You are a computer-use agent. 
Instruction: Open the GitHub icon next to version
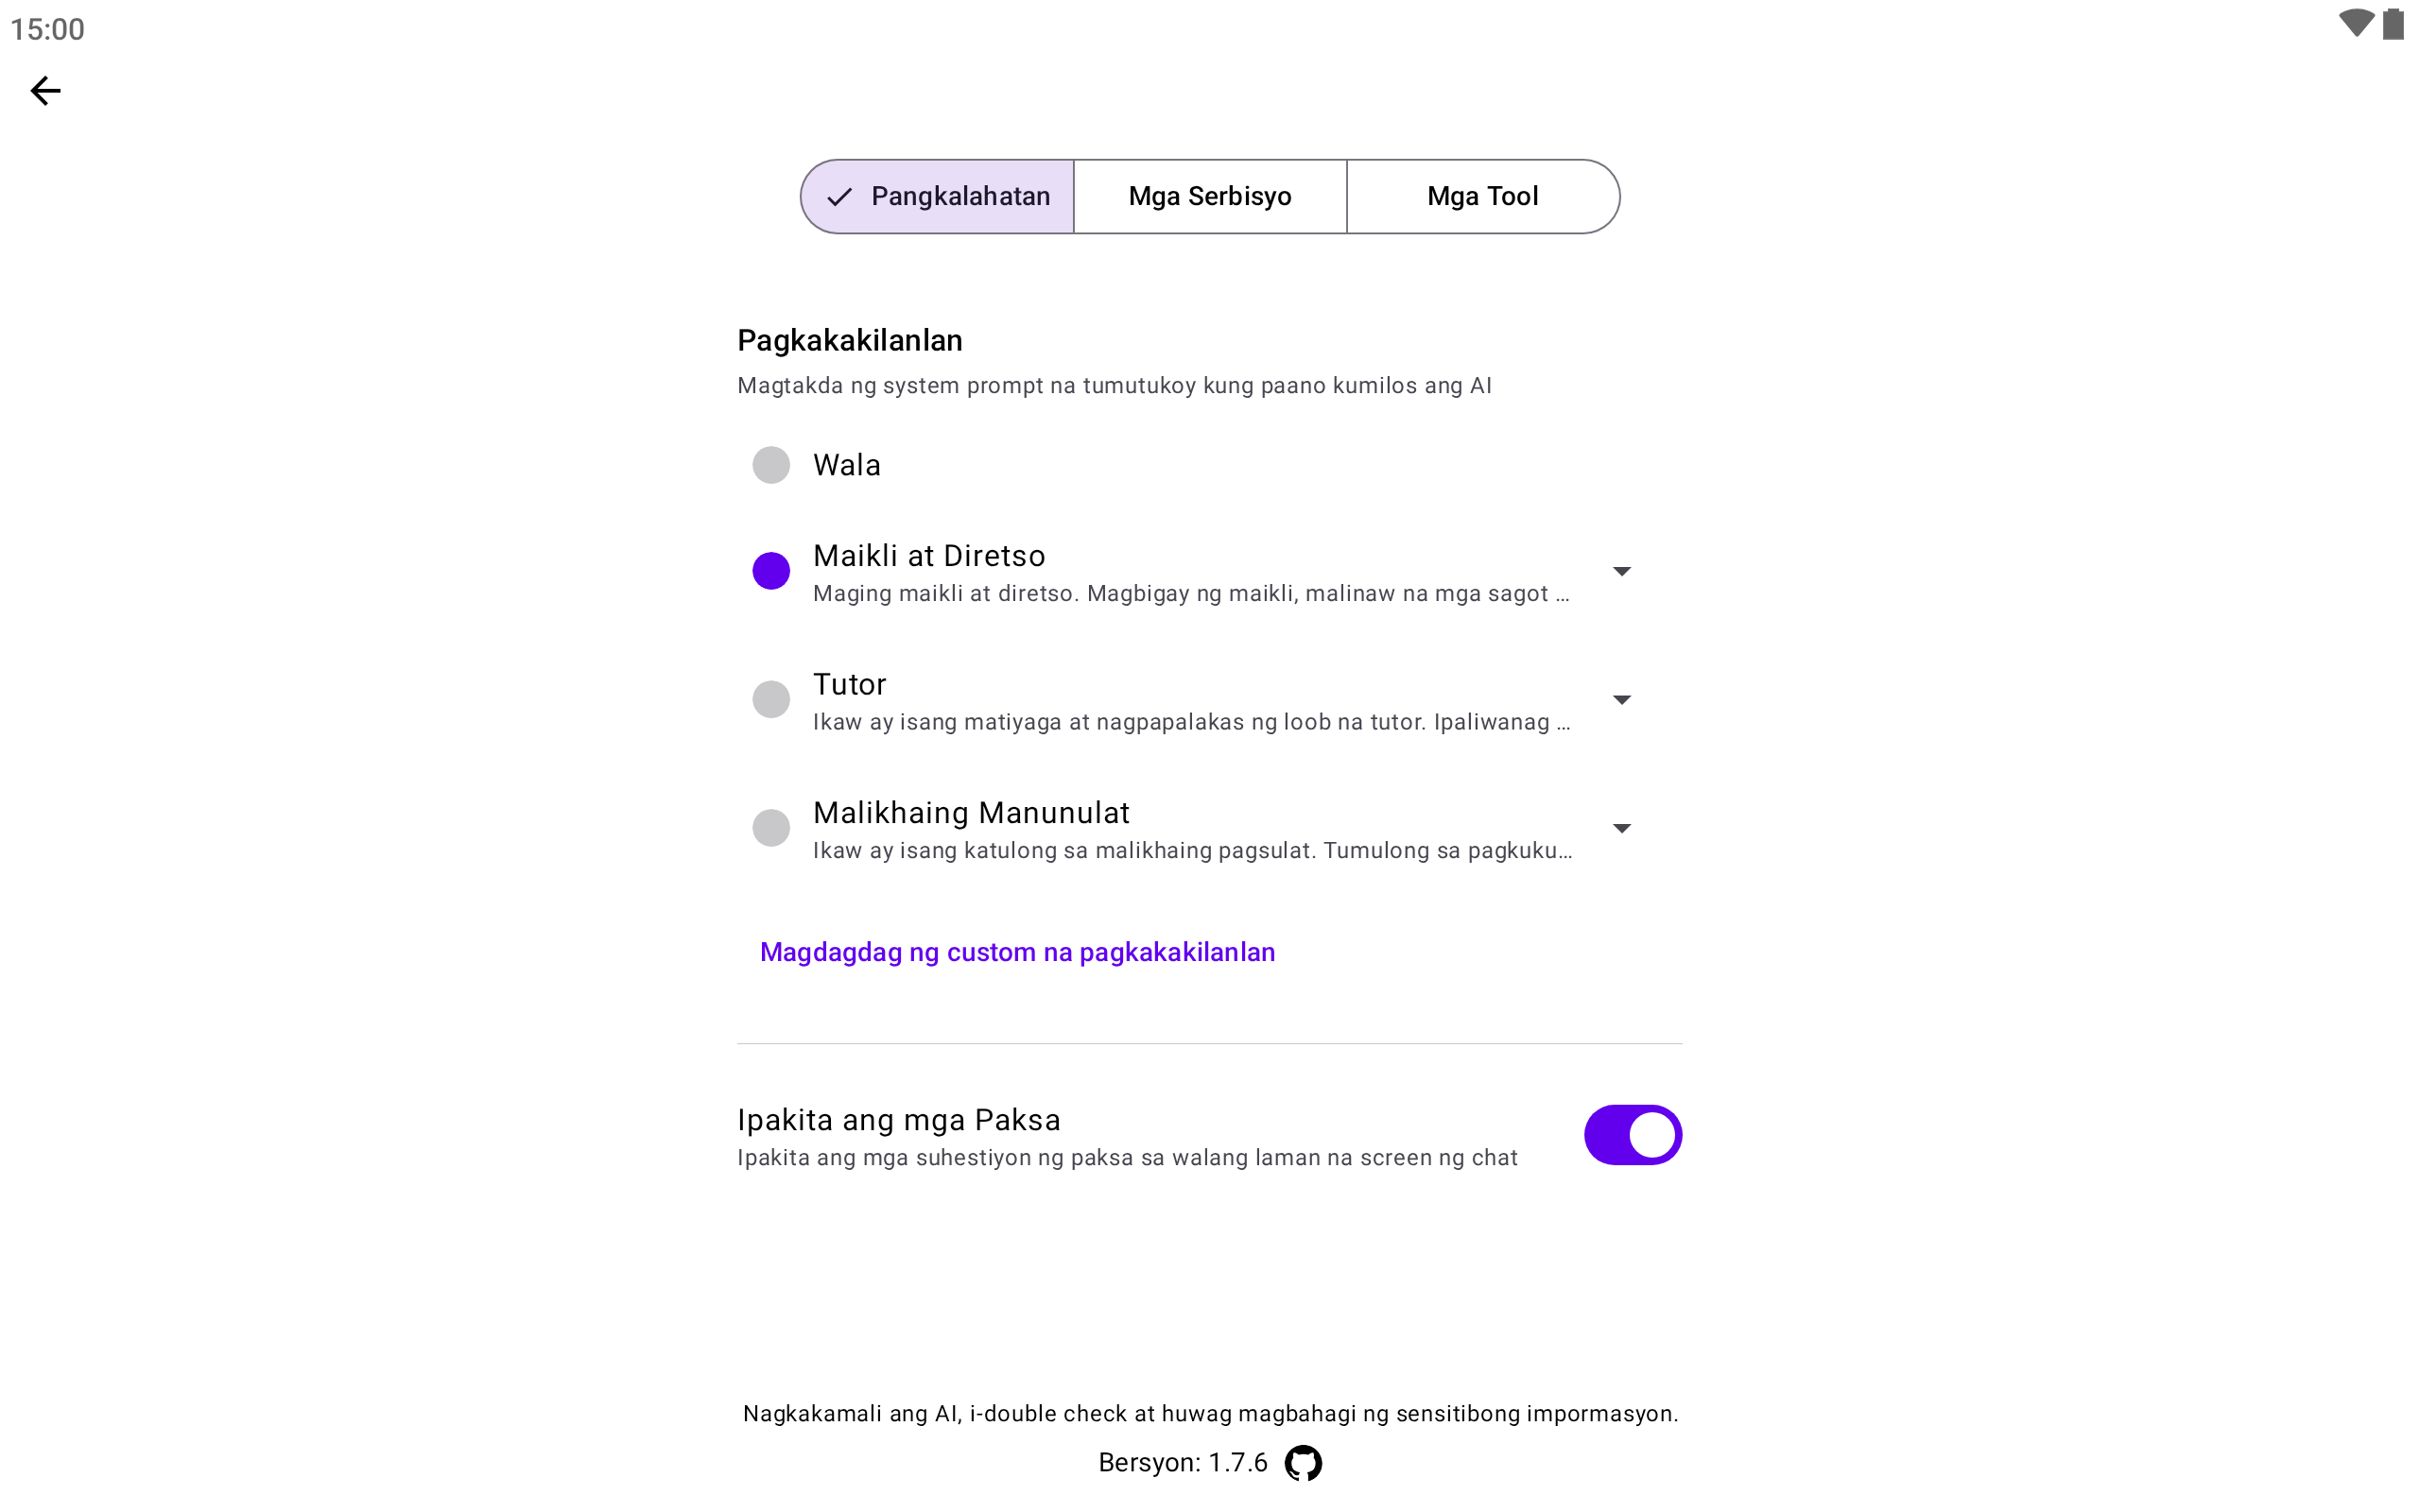pyautogui.click(x=1302, y=1463)
